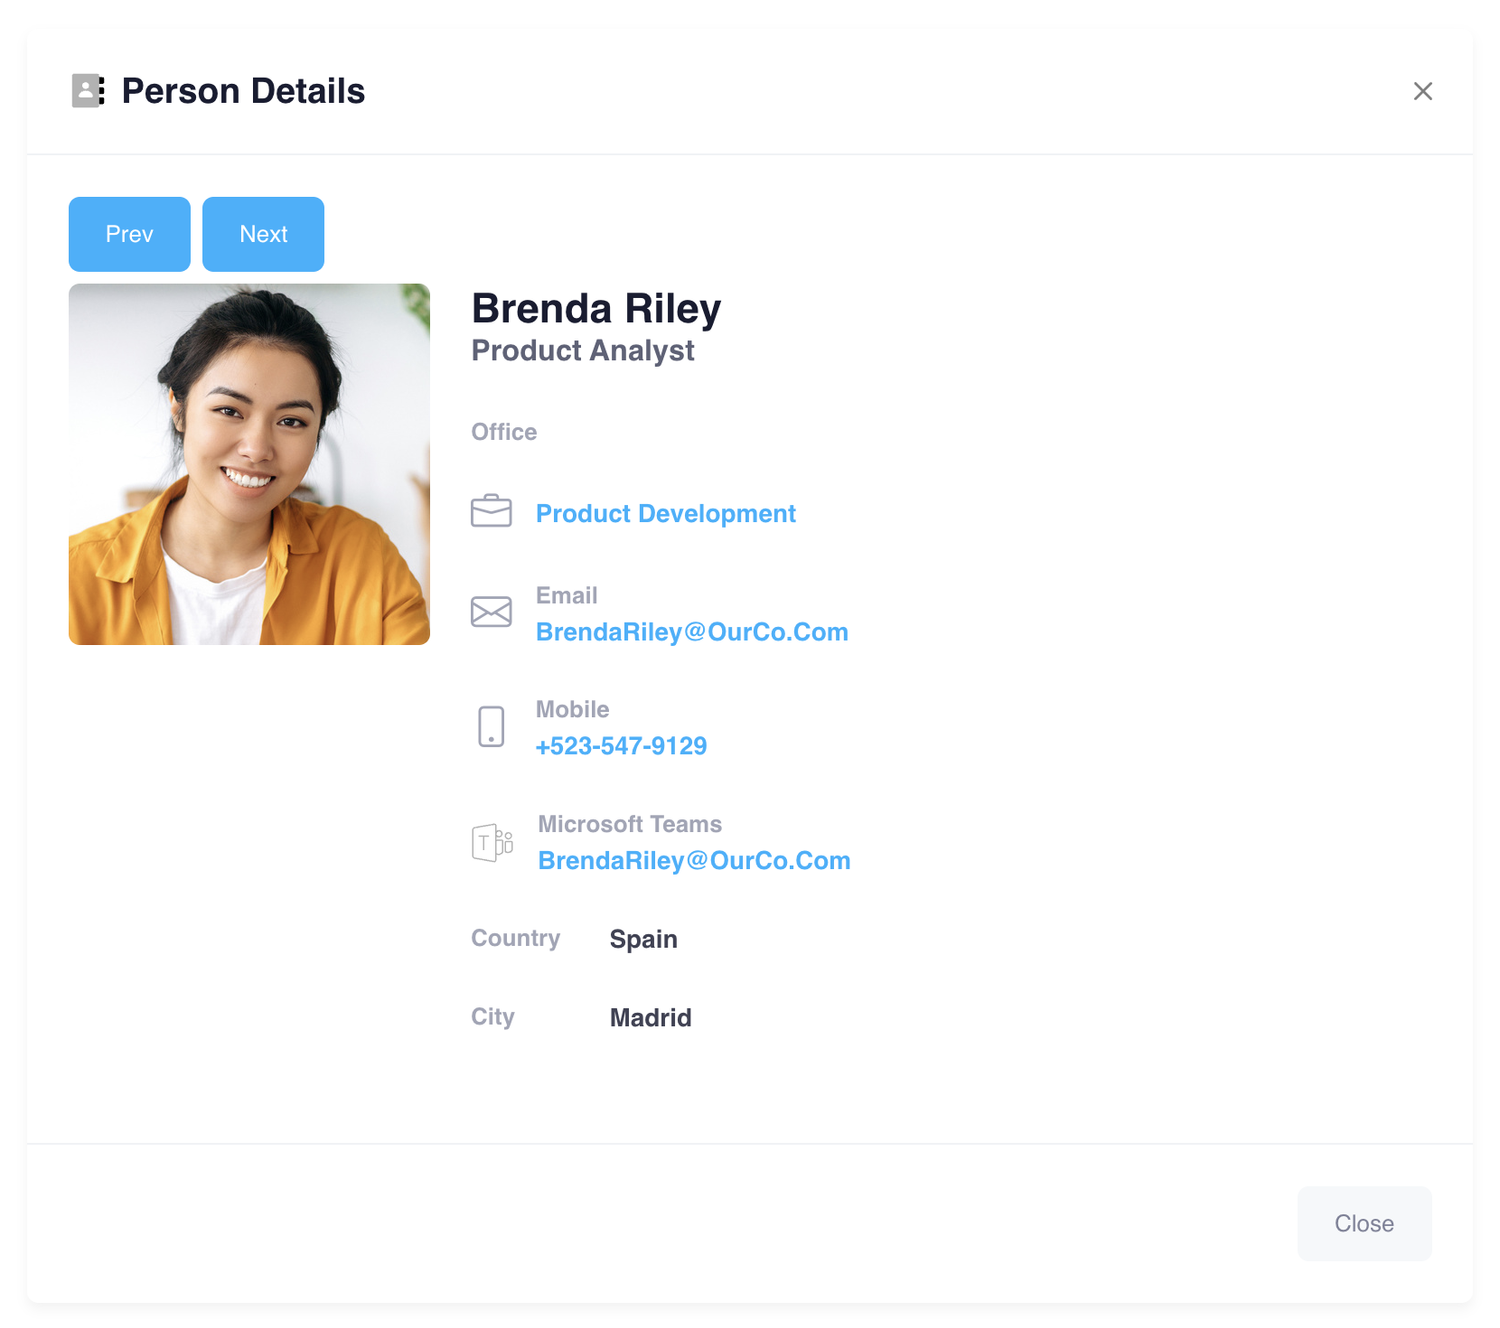Click the Email envelope icon
The width and height of the screenshot is (1500, 1328).
pos(491,611)
